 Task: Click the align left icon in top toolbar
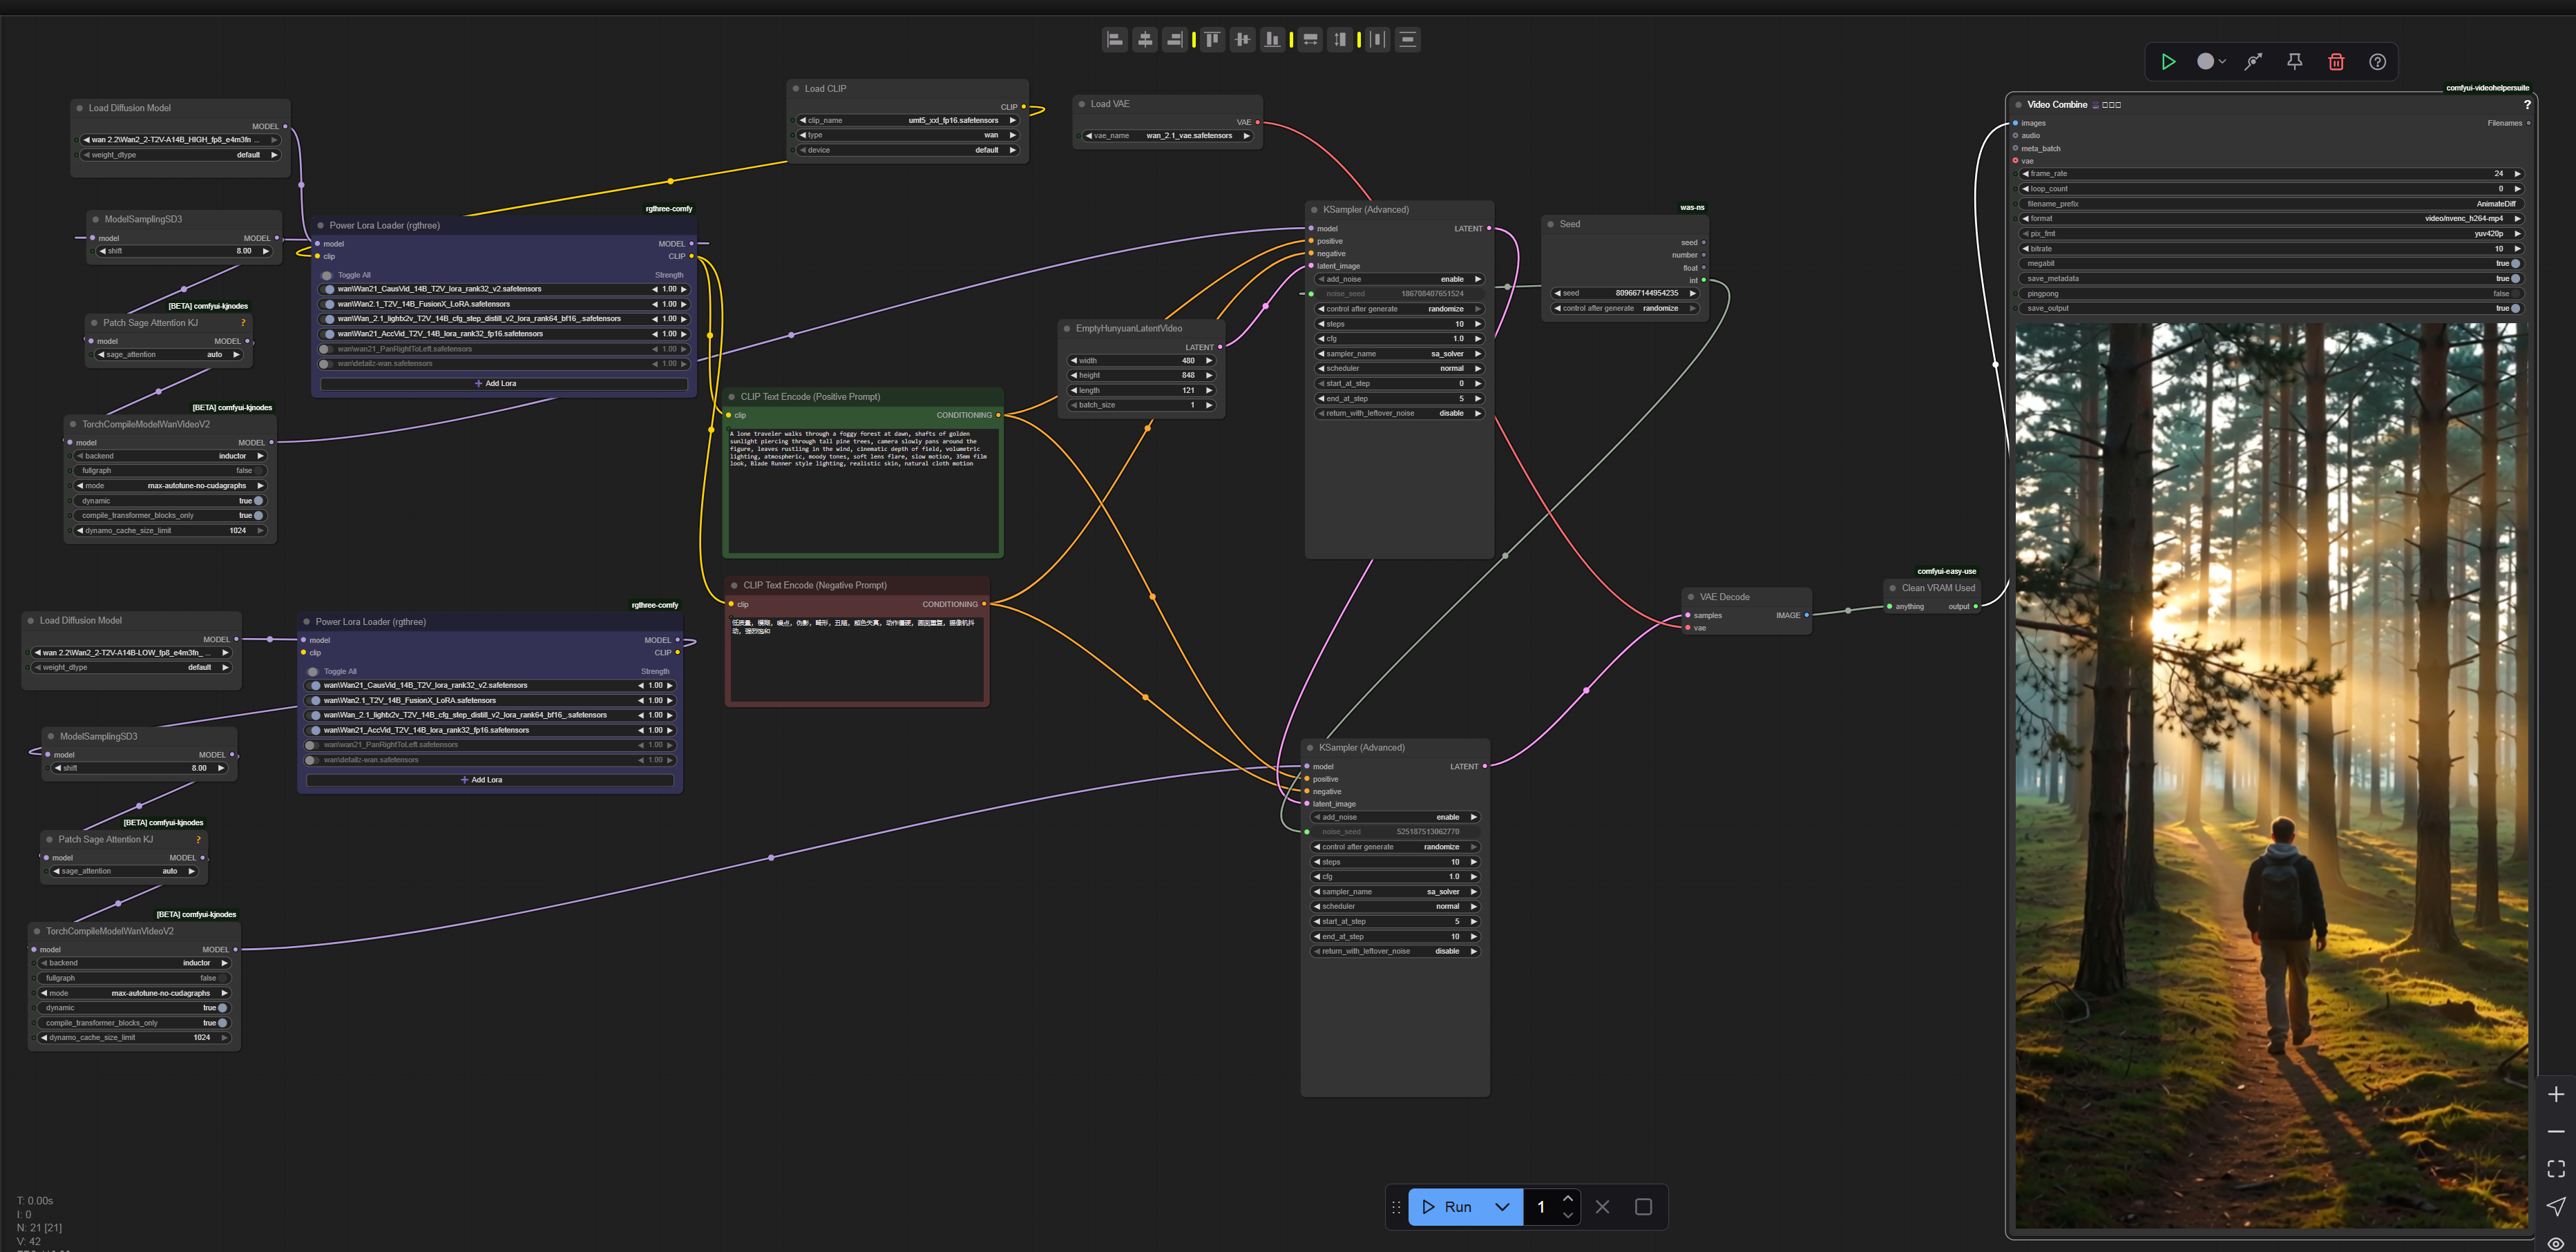coord(1115,40)
